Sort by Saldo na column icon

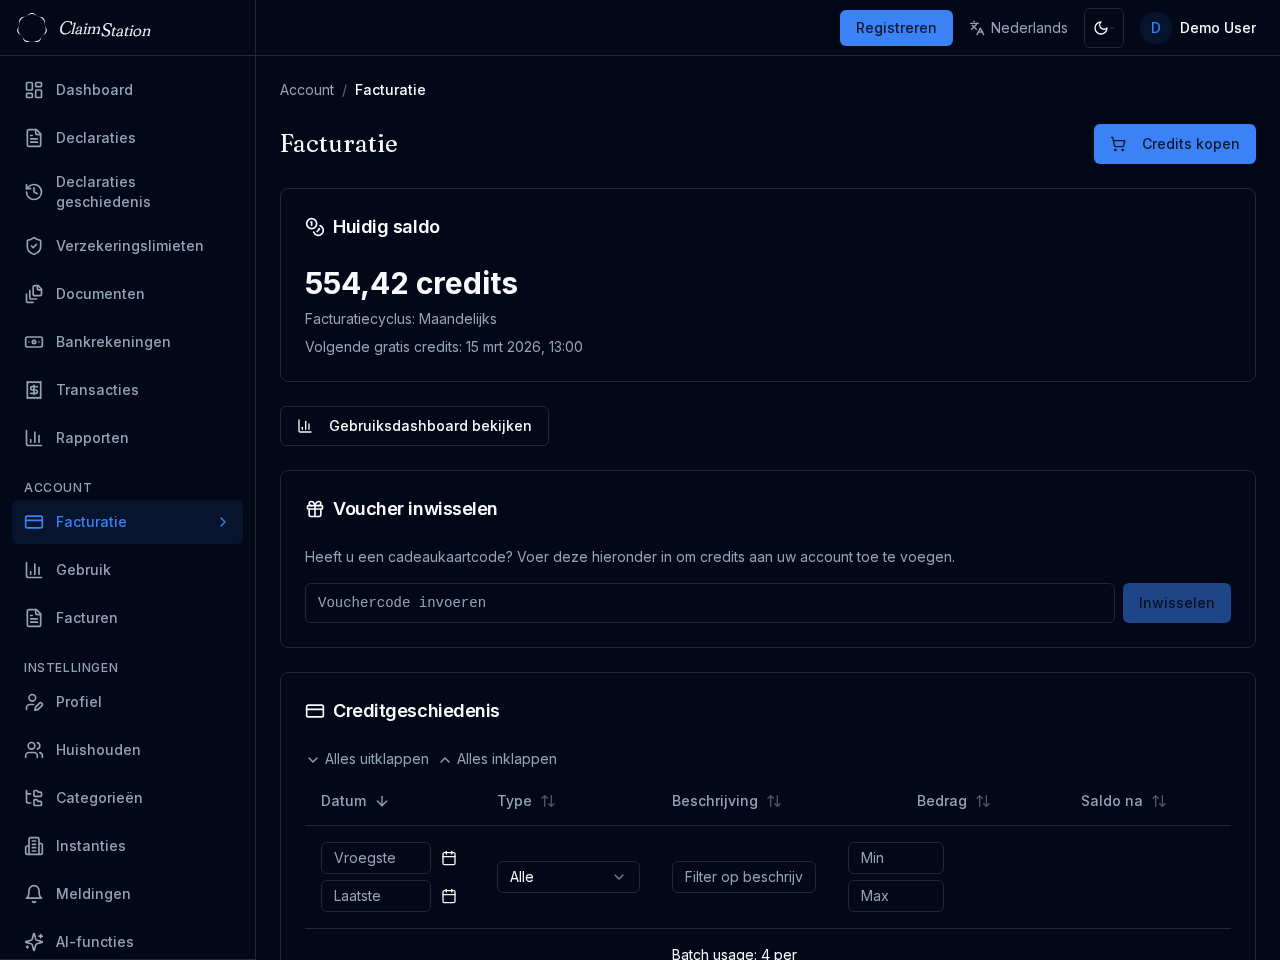tap(1159, 801)
